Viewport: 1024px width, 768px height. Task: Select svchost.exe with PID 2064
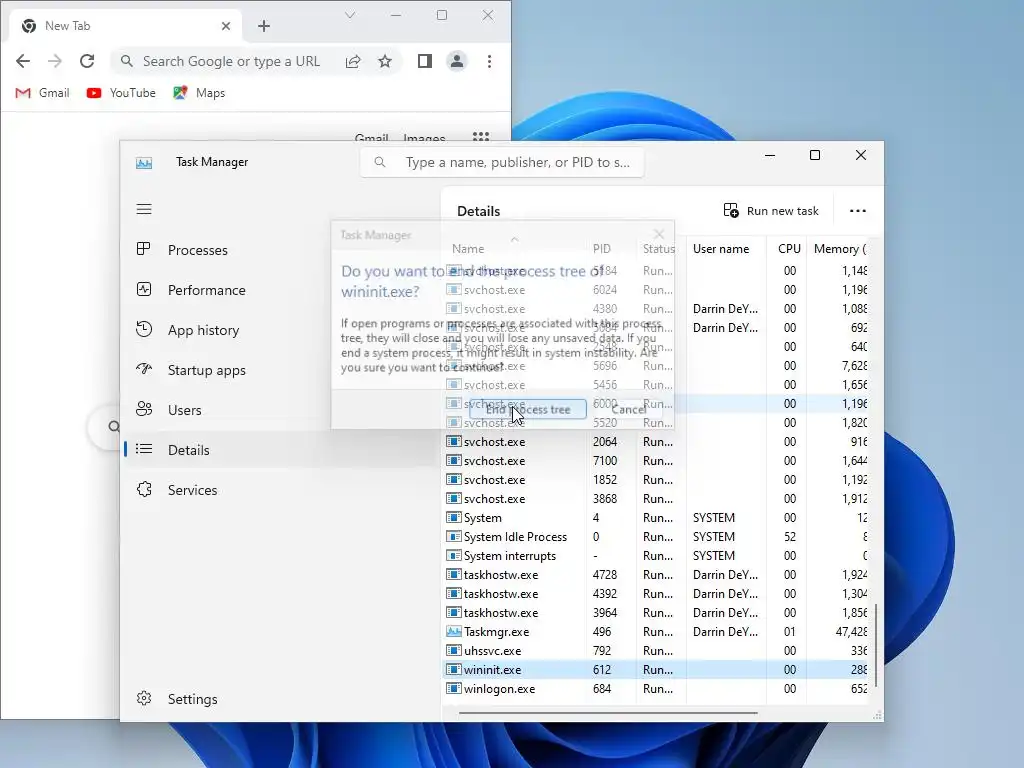point(656,441)
